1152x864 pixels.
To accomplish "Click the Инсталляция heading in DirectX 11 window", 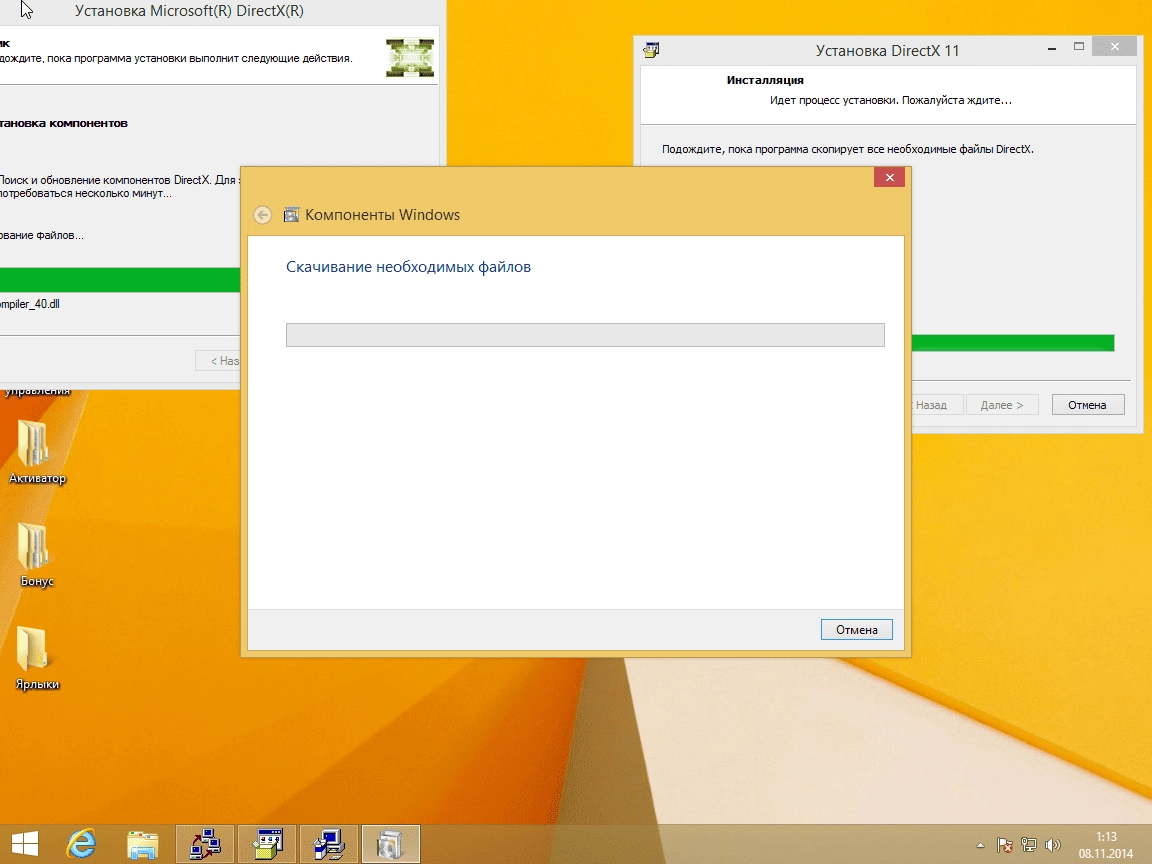I will pyautogui.click(x=765, y=80).
